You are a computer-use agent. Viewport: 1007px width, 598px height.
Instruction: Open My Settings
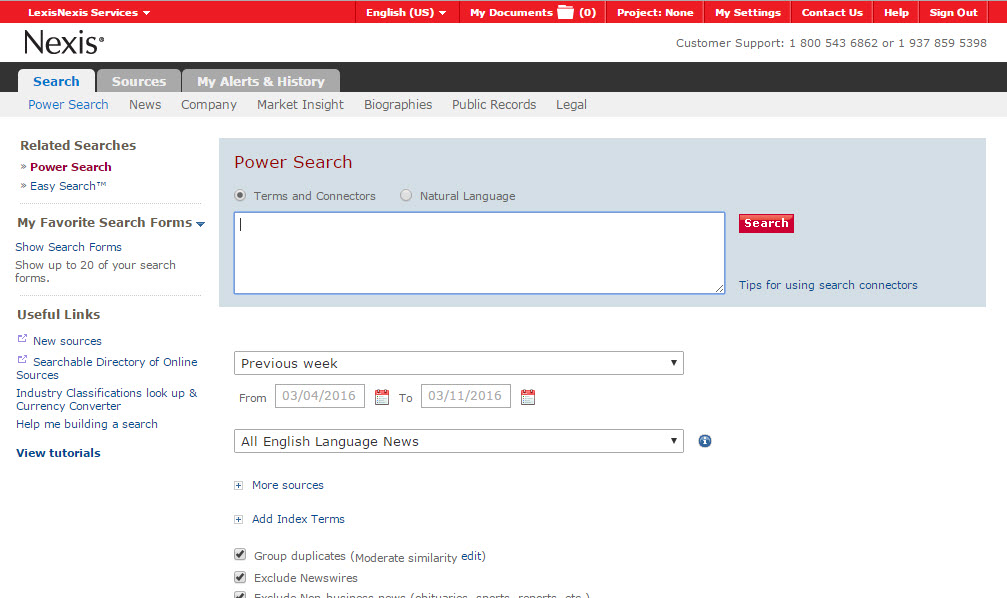click(748, 12)
